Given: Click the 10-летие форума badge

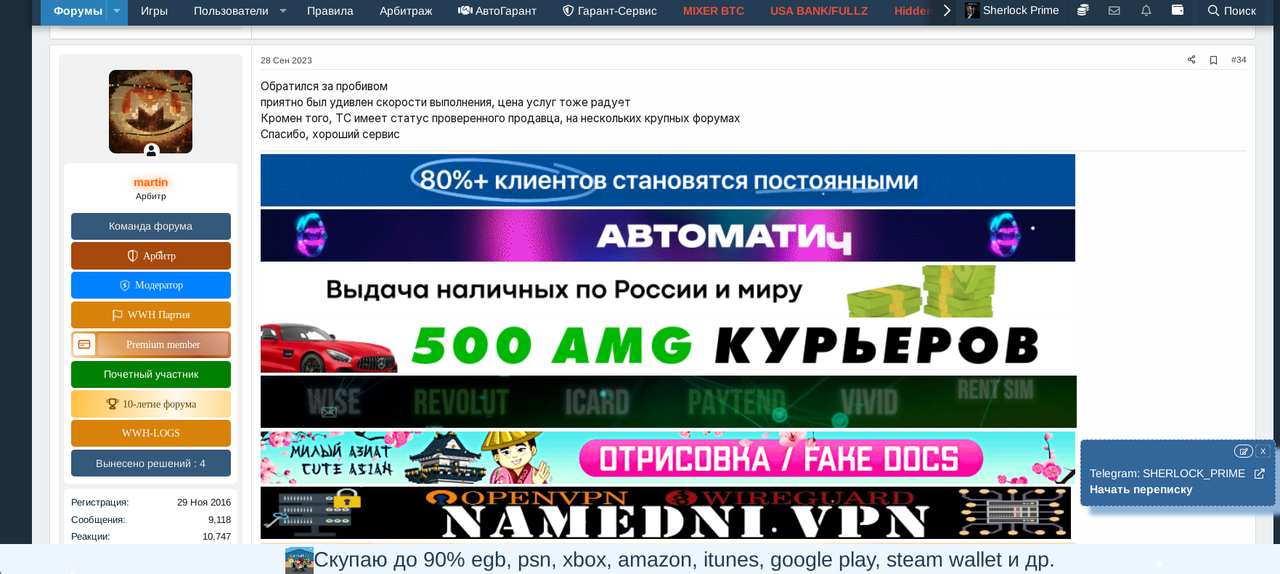Looking at the screenshot, I should click(x=151, y=404).
